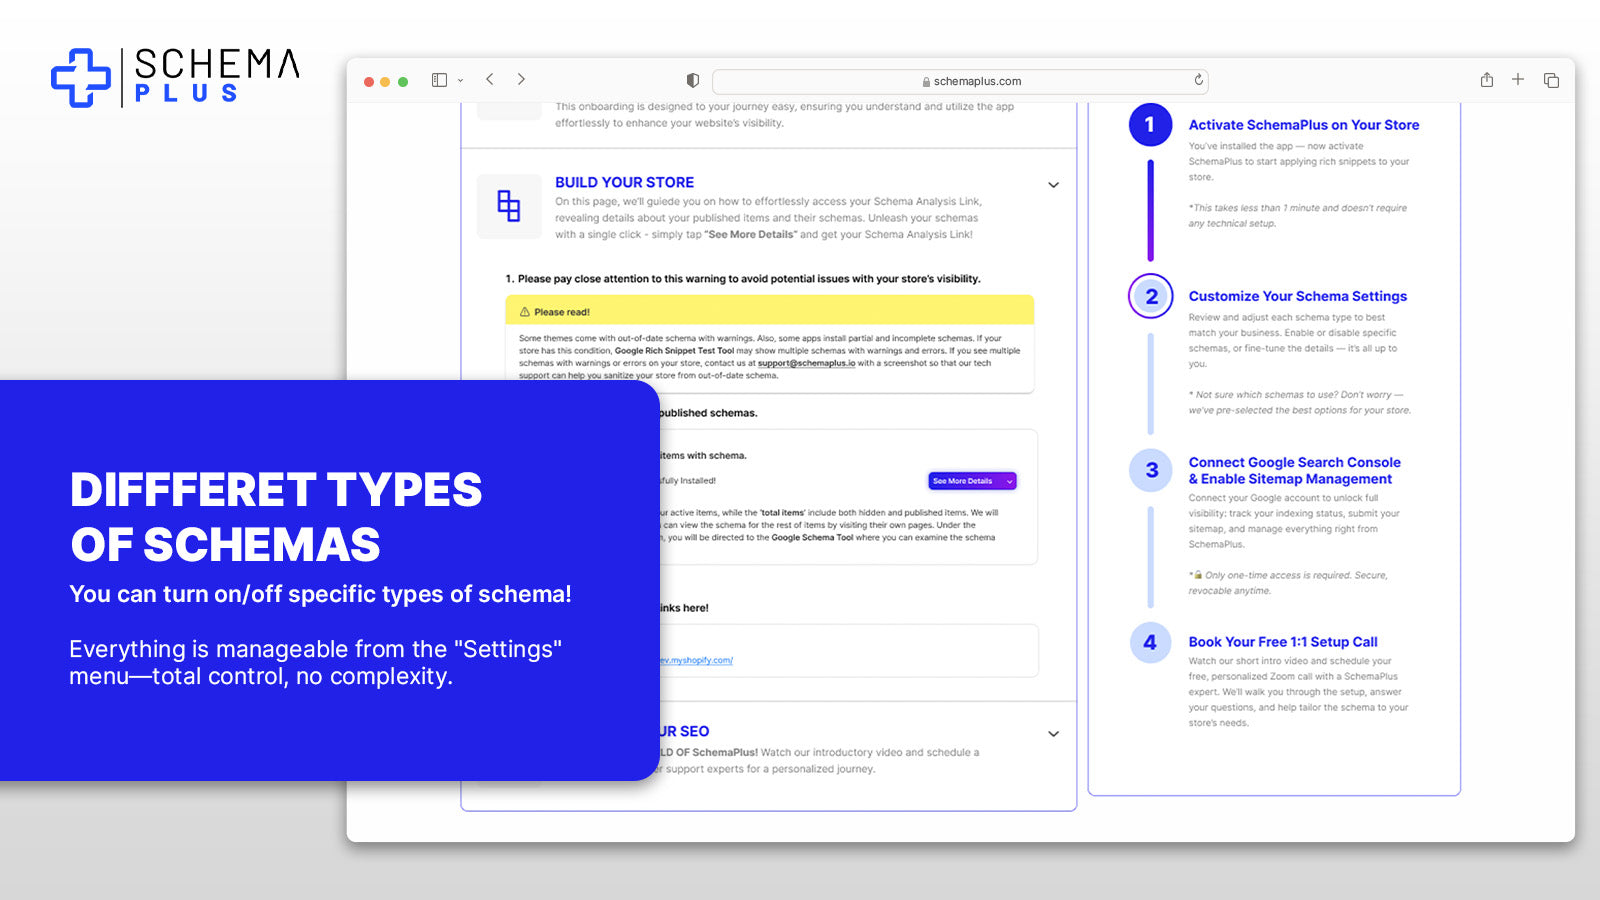Click step 3 circle in onboarding steps
Screen dimensions: 1600x900
1150,470
